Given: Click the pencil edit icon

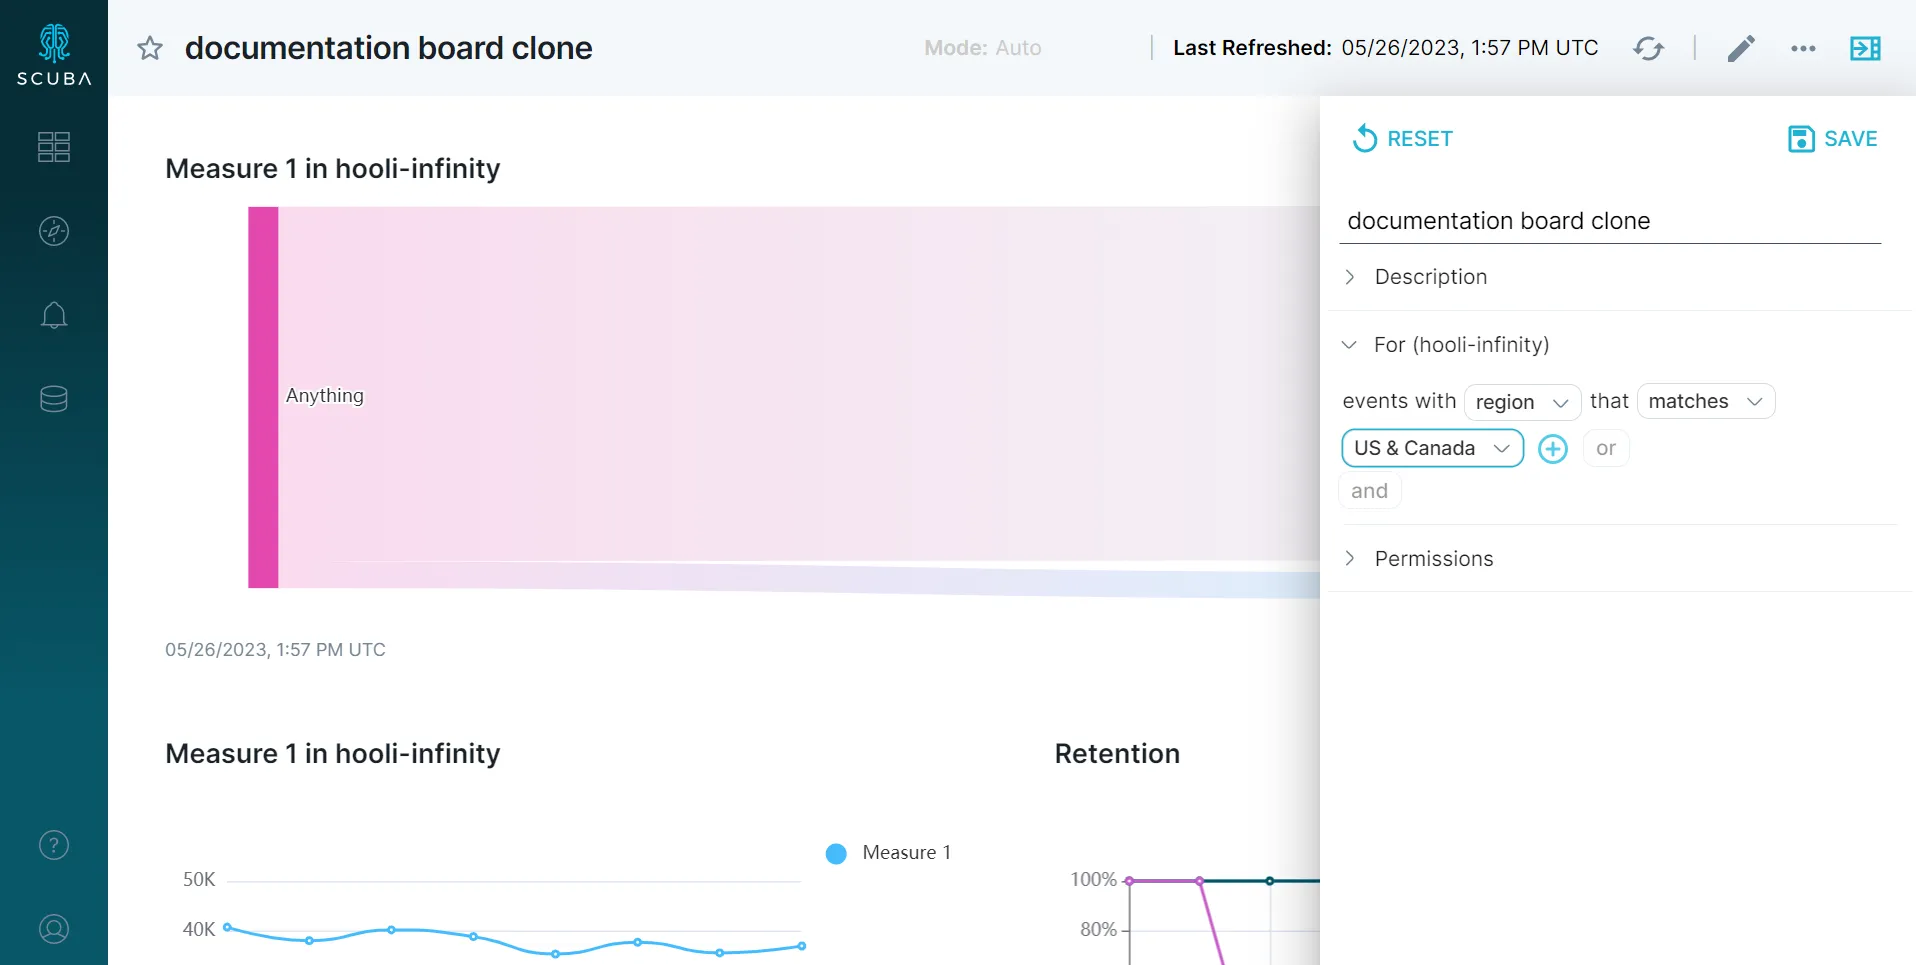Looking at the screenshot, I should [x=1741, y=48].
